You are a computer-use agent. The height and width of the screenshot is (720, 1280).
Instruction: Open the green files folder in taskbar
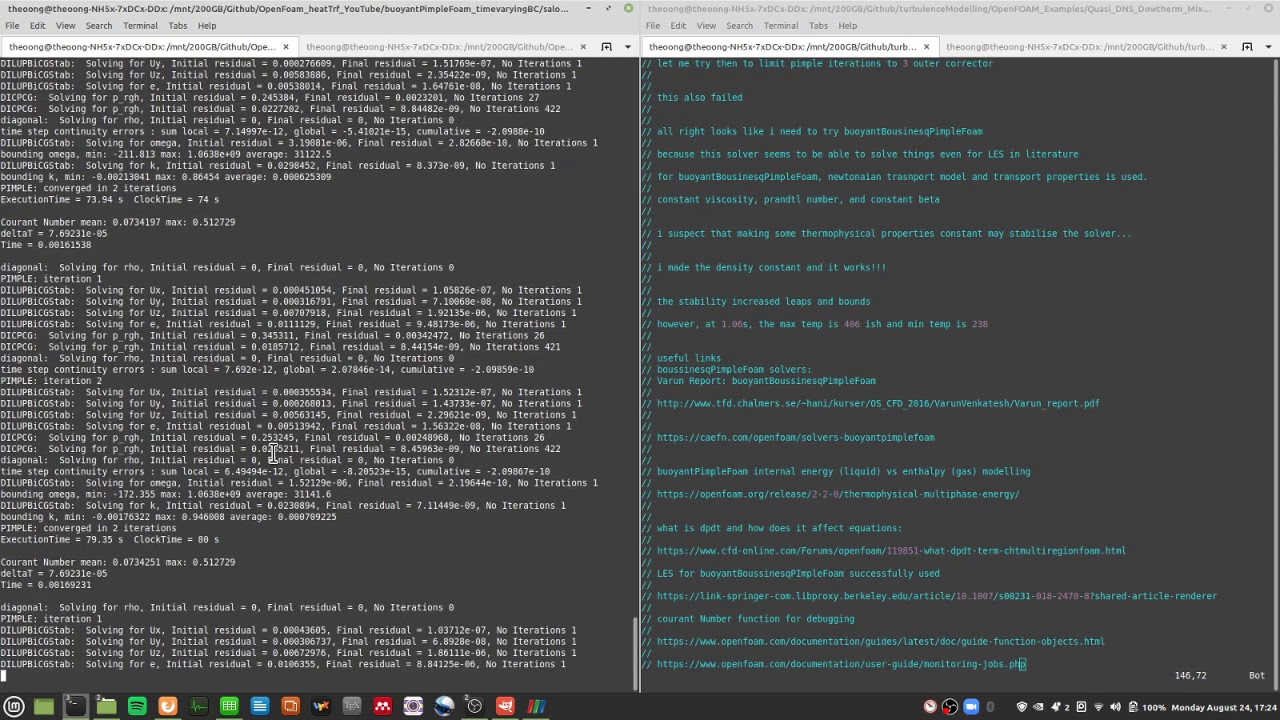click(44, 707)
